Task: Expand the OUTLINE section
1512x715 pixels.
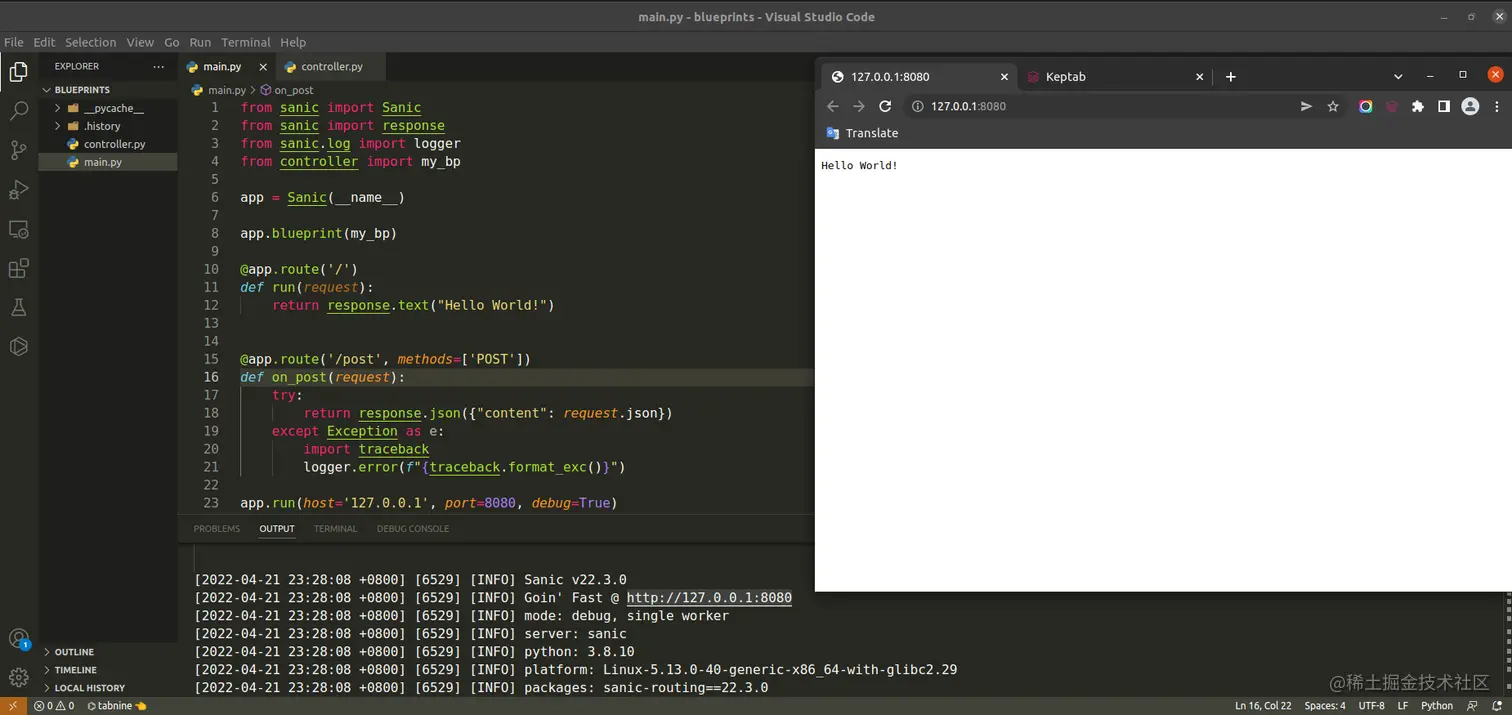Action: point(74,652)
